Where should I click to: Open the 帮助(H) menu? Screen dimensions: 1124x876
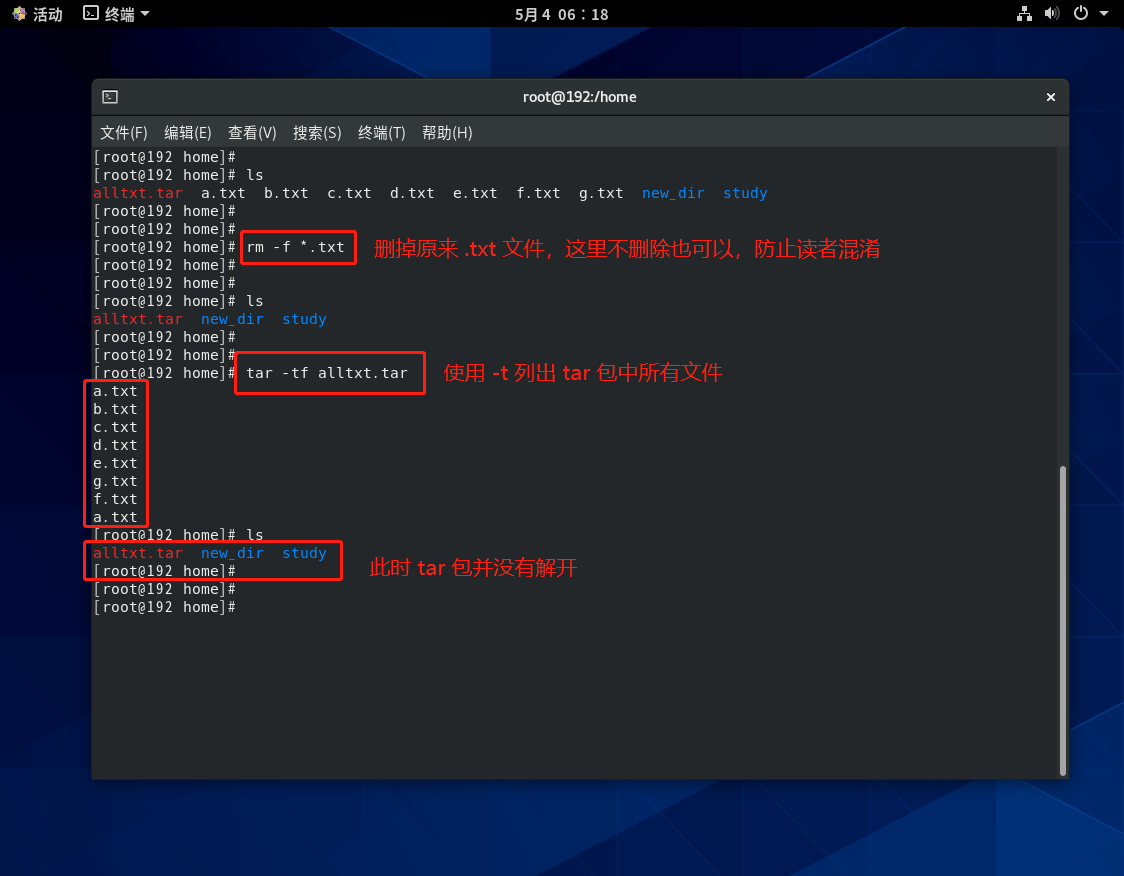coord(447,133)
